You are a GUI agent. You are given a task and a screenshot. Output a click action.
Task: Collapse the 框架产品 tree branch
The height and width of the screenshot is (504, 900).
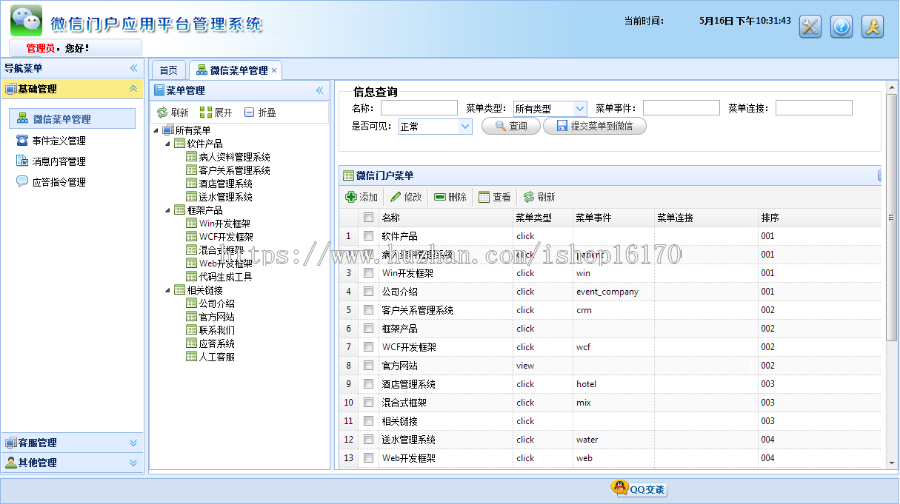click(168, 210)
